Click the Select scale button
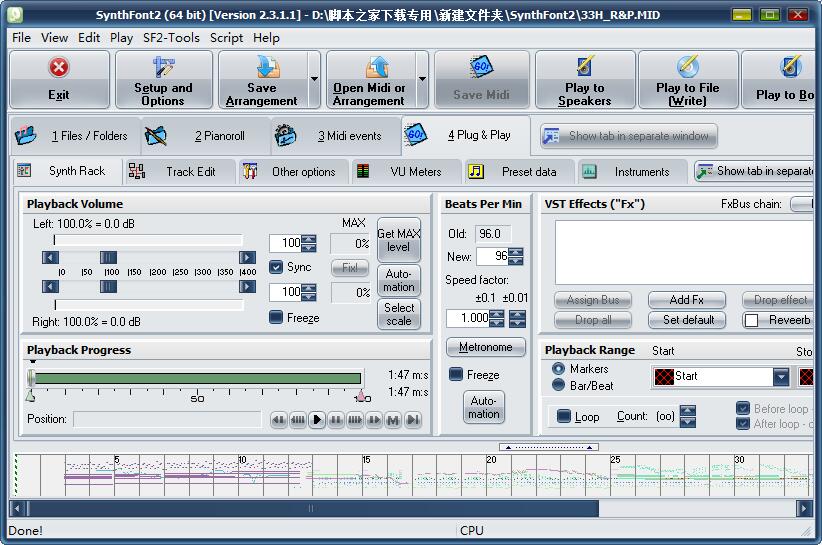The image size is (822, 545). [399, 314]
